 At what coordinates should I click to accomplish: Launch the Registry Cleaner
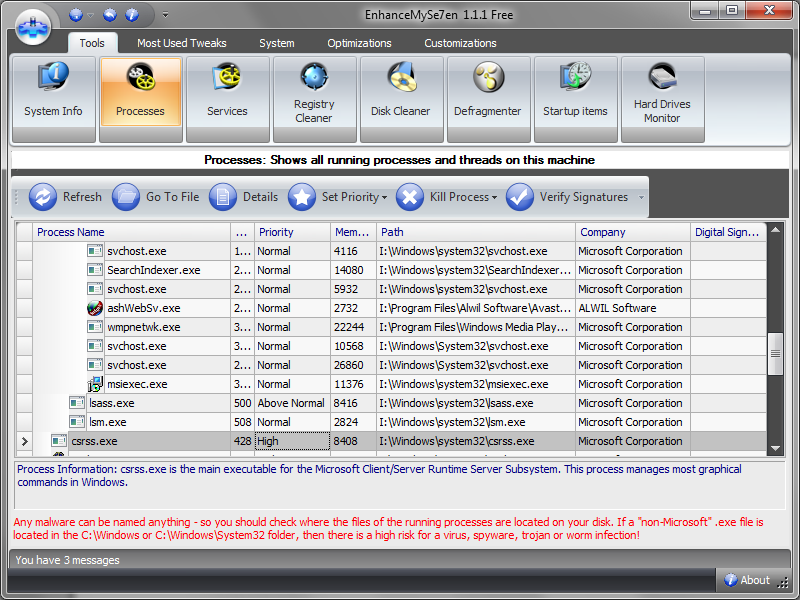tap(314, 98)
